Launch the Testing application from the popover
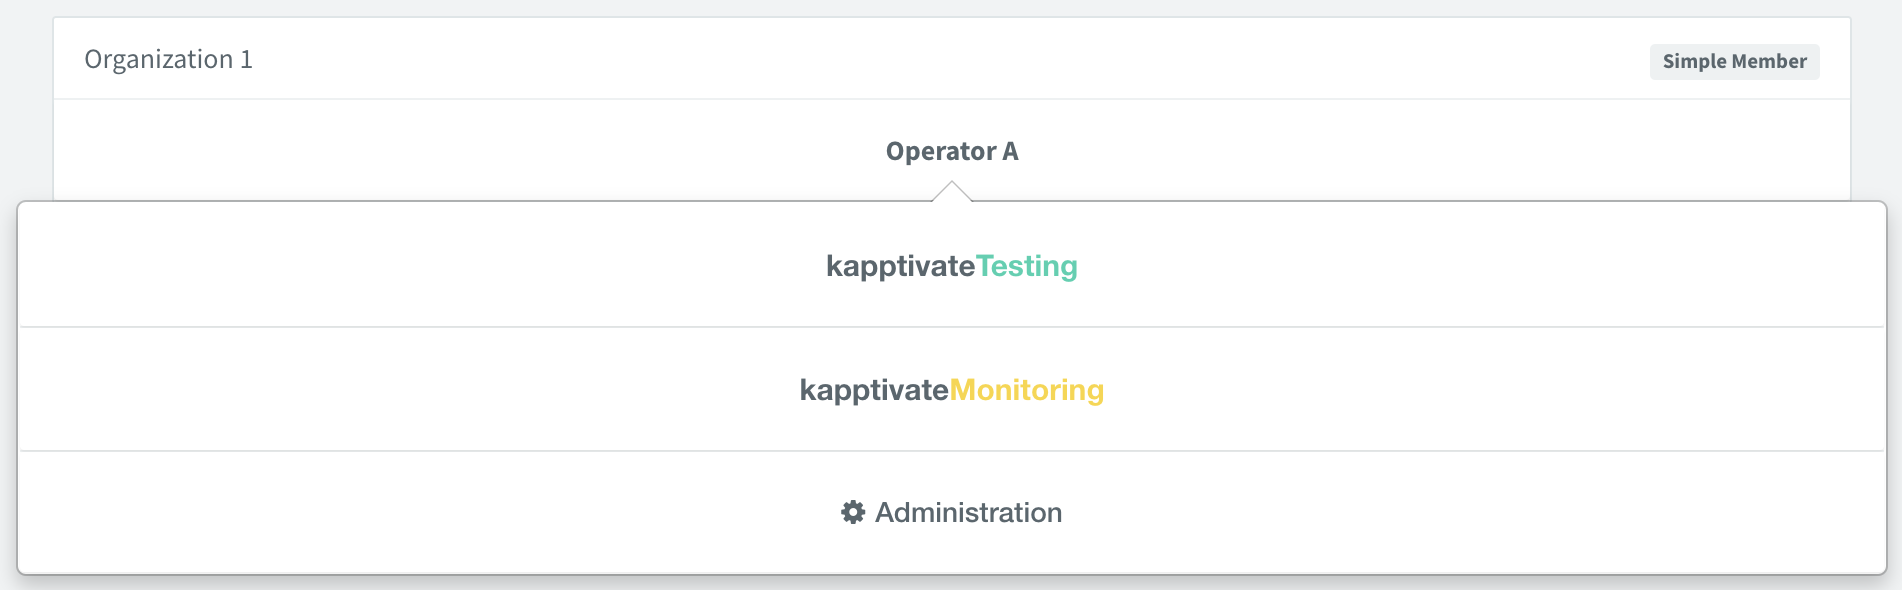This screenshot has height=590, width=1902. (x=951, y=266)
